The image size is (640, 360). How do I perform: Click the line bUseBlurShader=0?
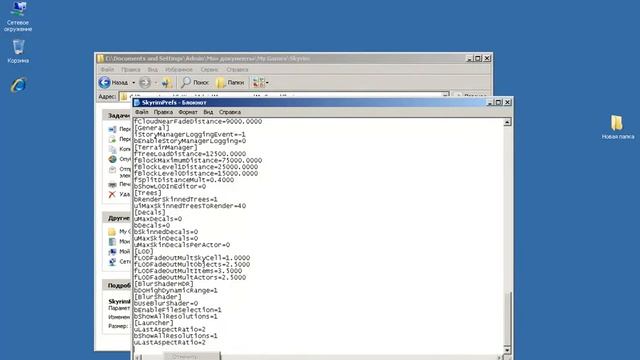click(166, 303)
